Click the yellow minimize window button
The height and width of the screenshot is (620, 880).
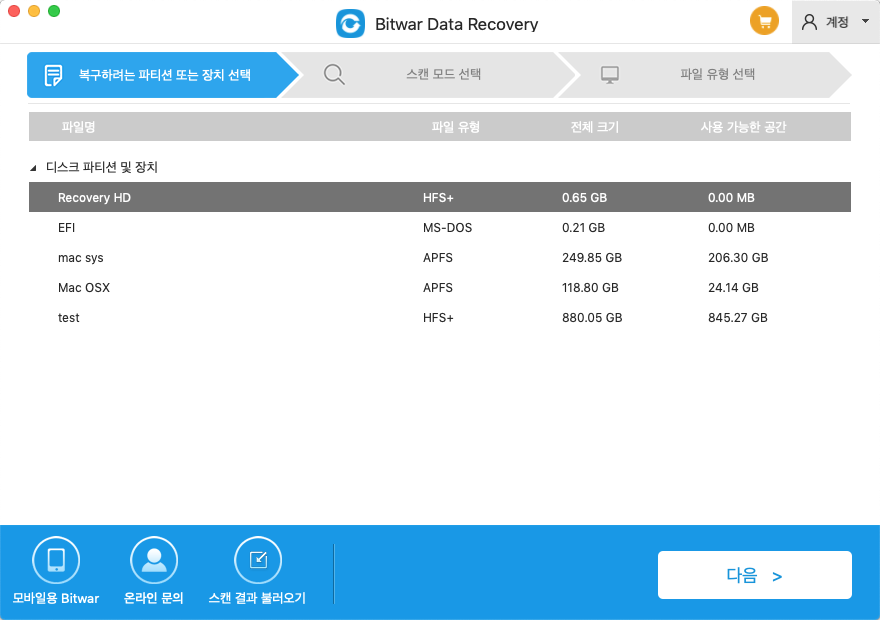[x=34, y=11]
